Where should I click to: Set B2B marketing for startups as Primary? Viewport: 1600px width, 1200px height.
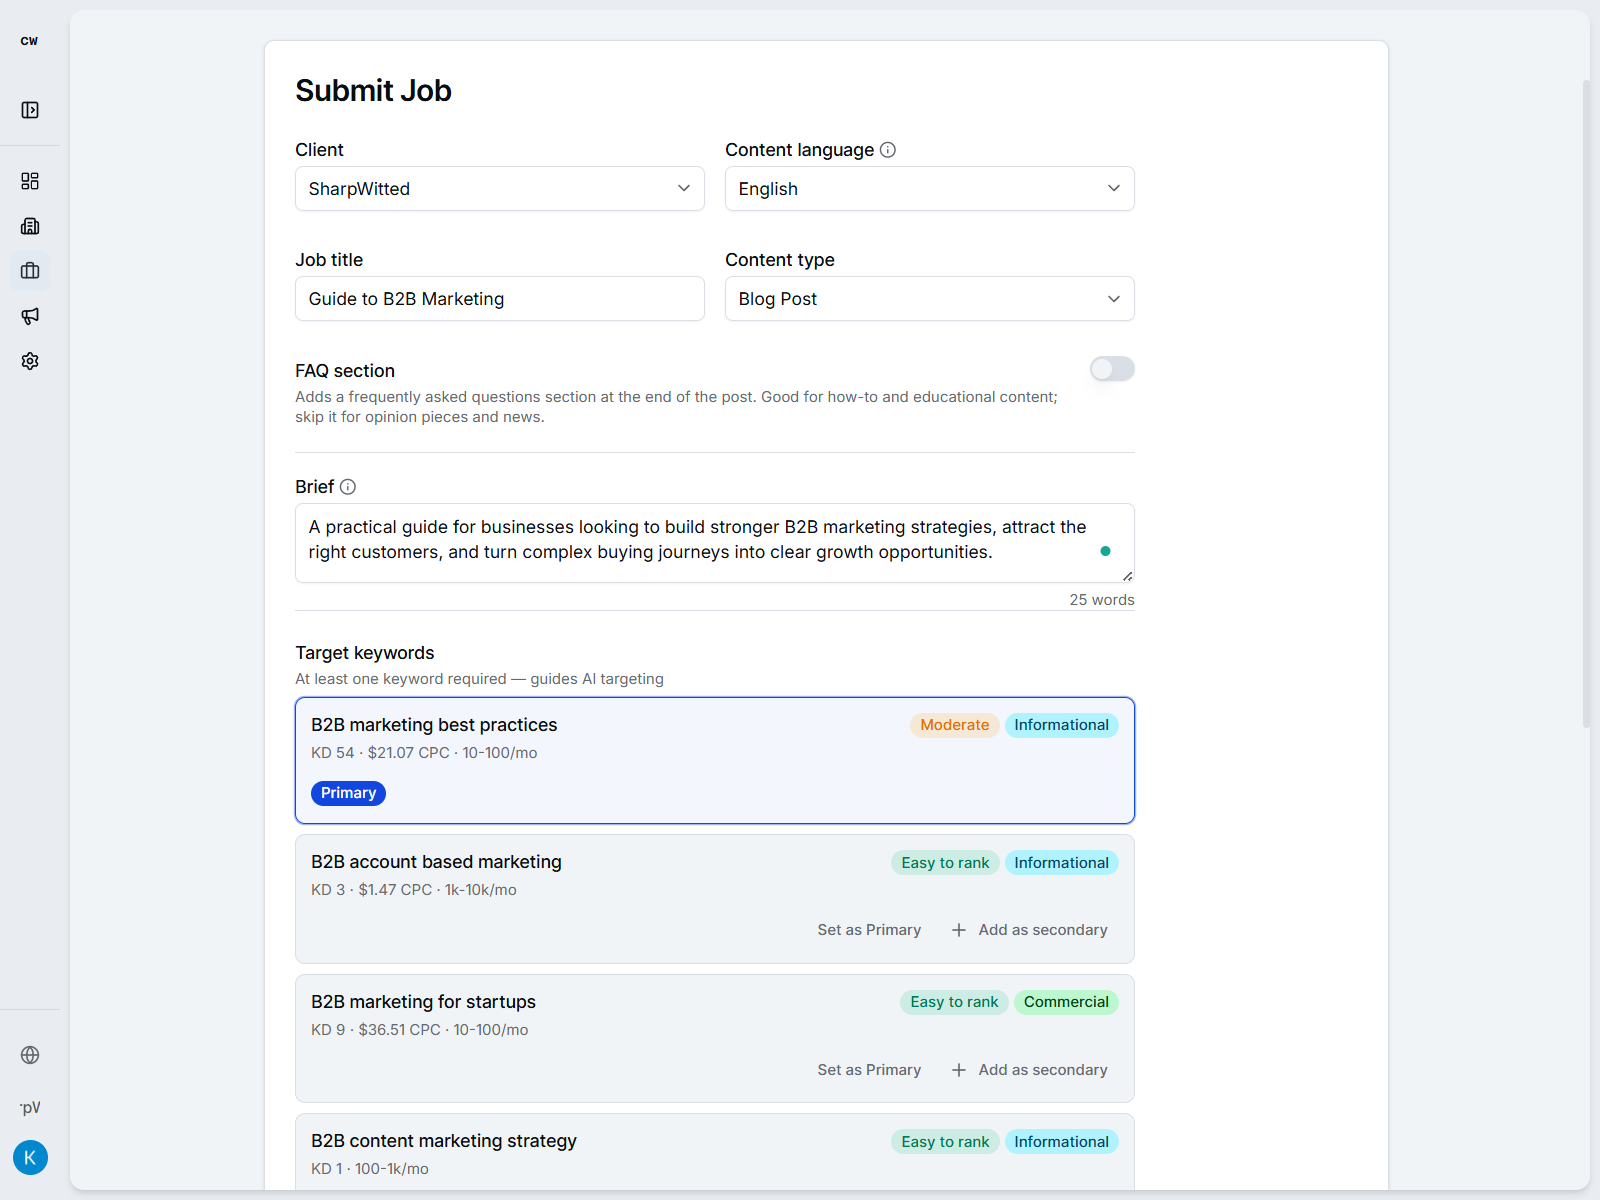coord(869,1070)
